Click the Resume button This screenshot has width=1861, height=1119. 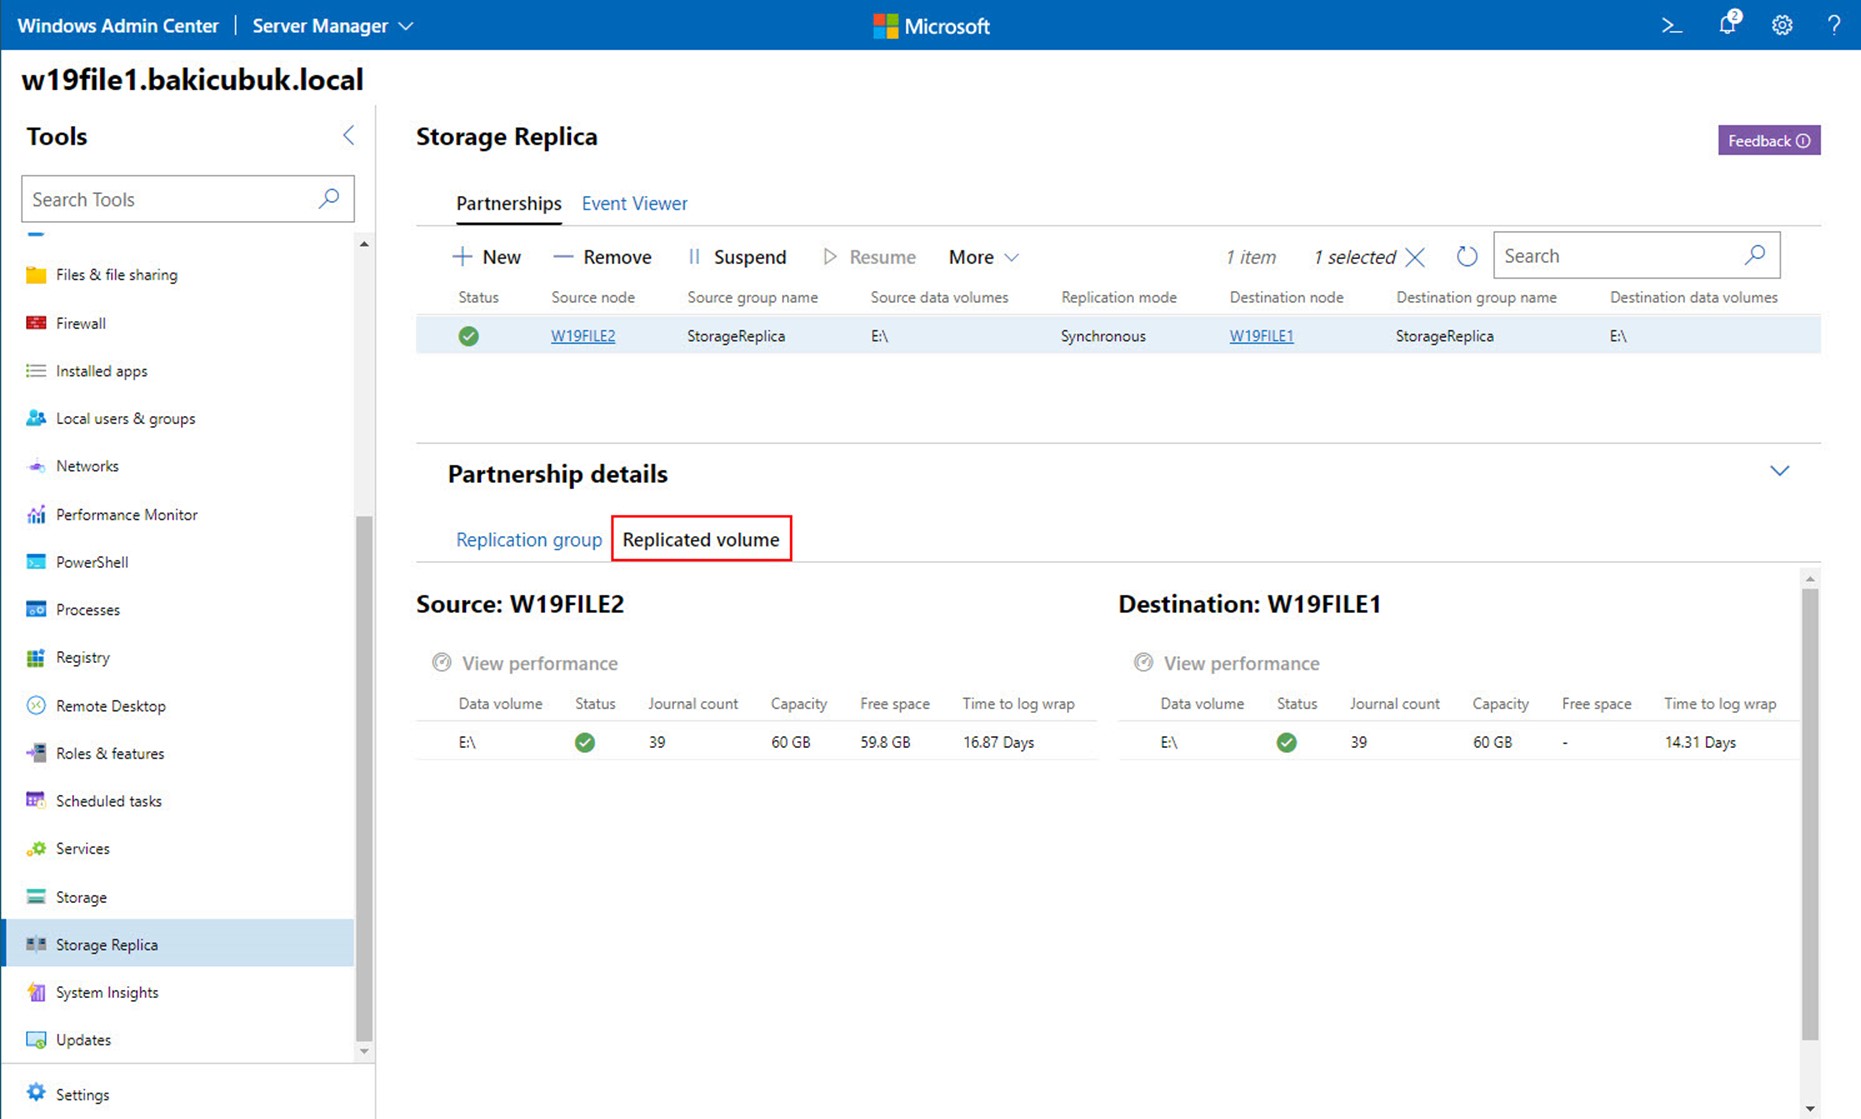pos(869,257)
